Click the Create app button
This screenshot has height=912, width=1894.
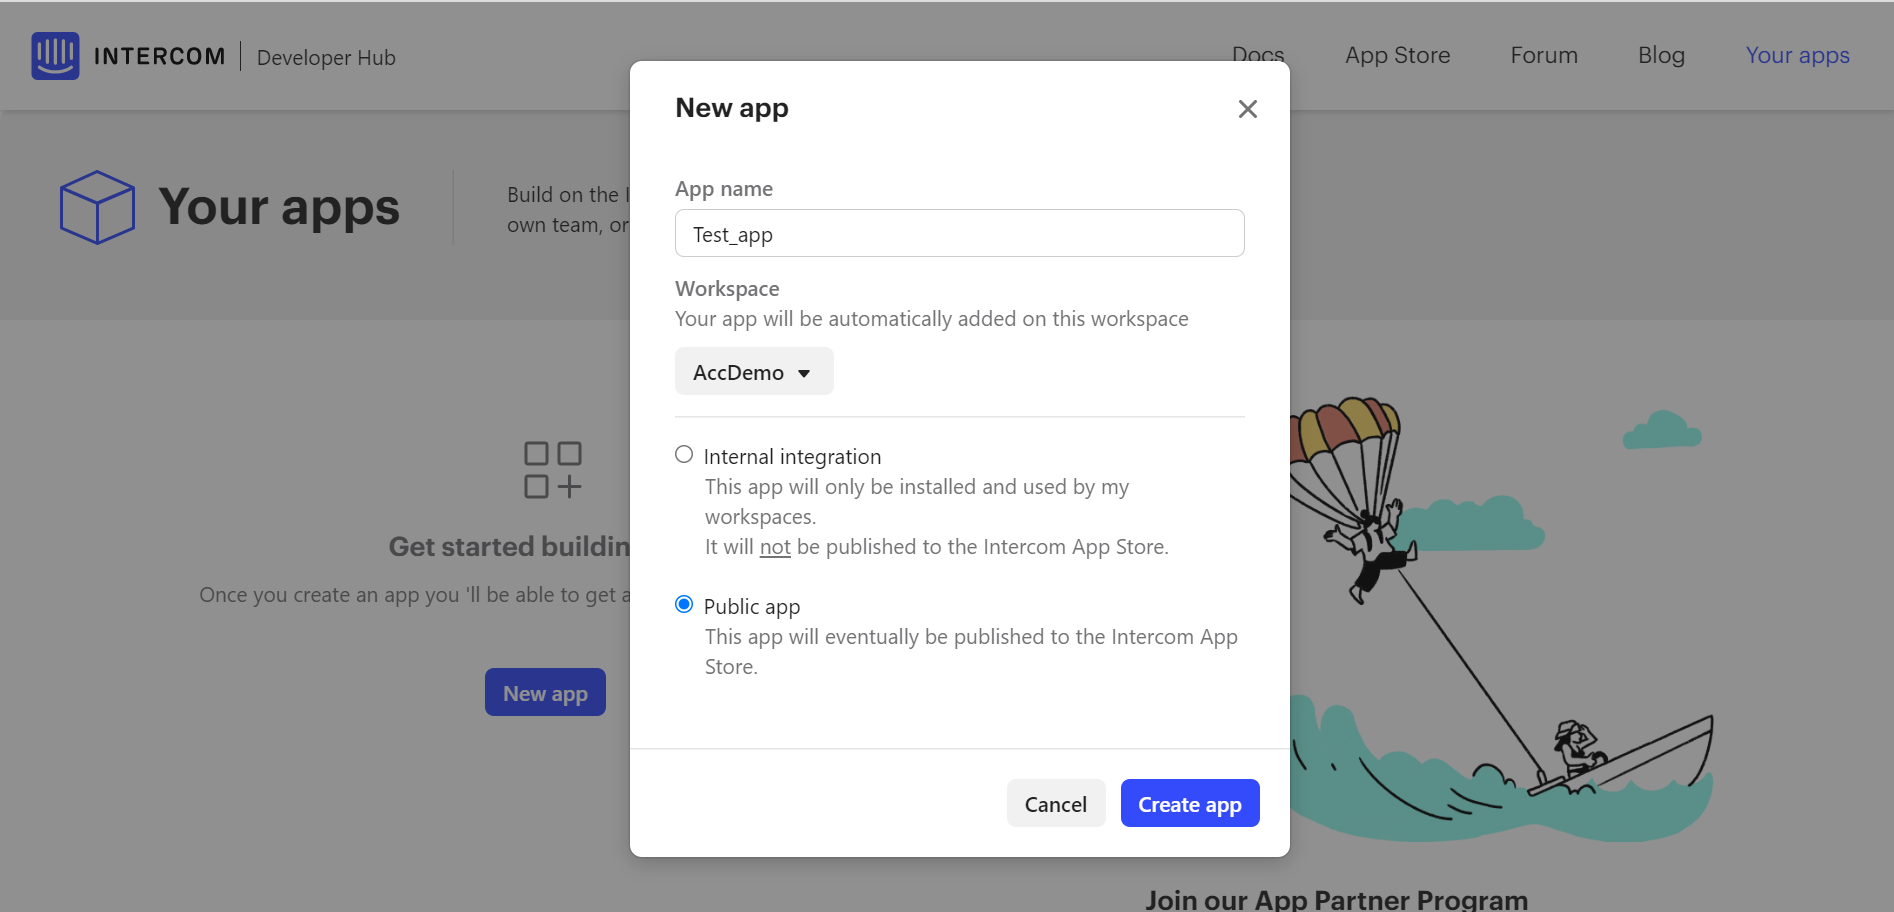pyautogui.click(x=1190, y=803)
